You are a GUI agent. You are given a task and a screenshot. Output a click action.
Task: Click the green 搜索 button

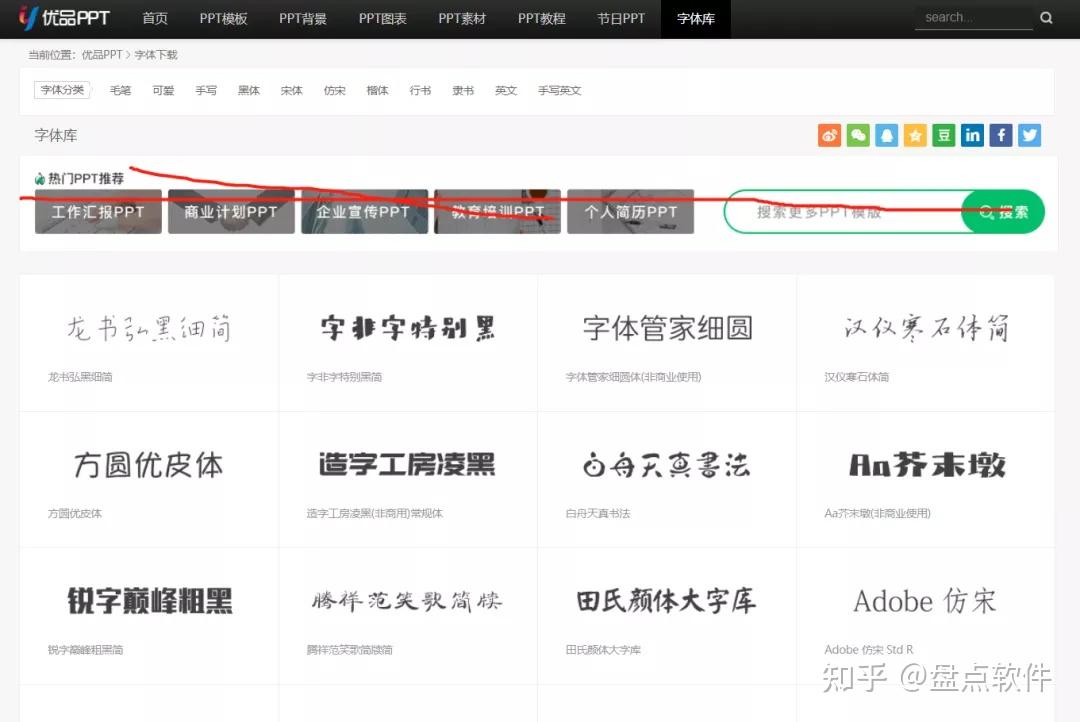1004,212
